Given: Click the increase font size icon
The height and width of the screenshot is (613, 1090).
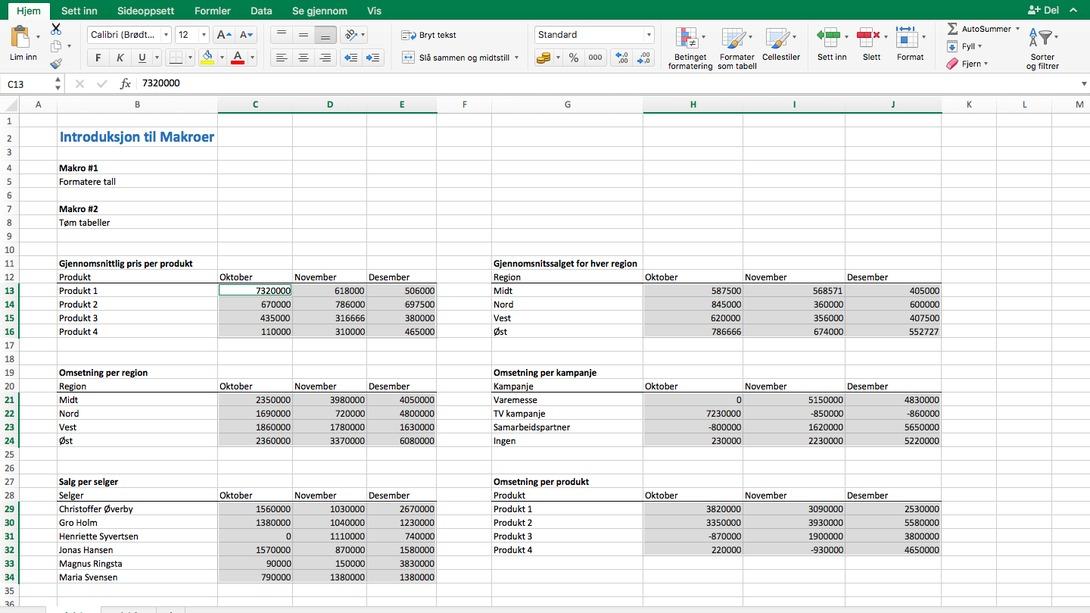Looking at the screenshot, I should 224,35.
